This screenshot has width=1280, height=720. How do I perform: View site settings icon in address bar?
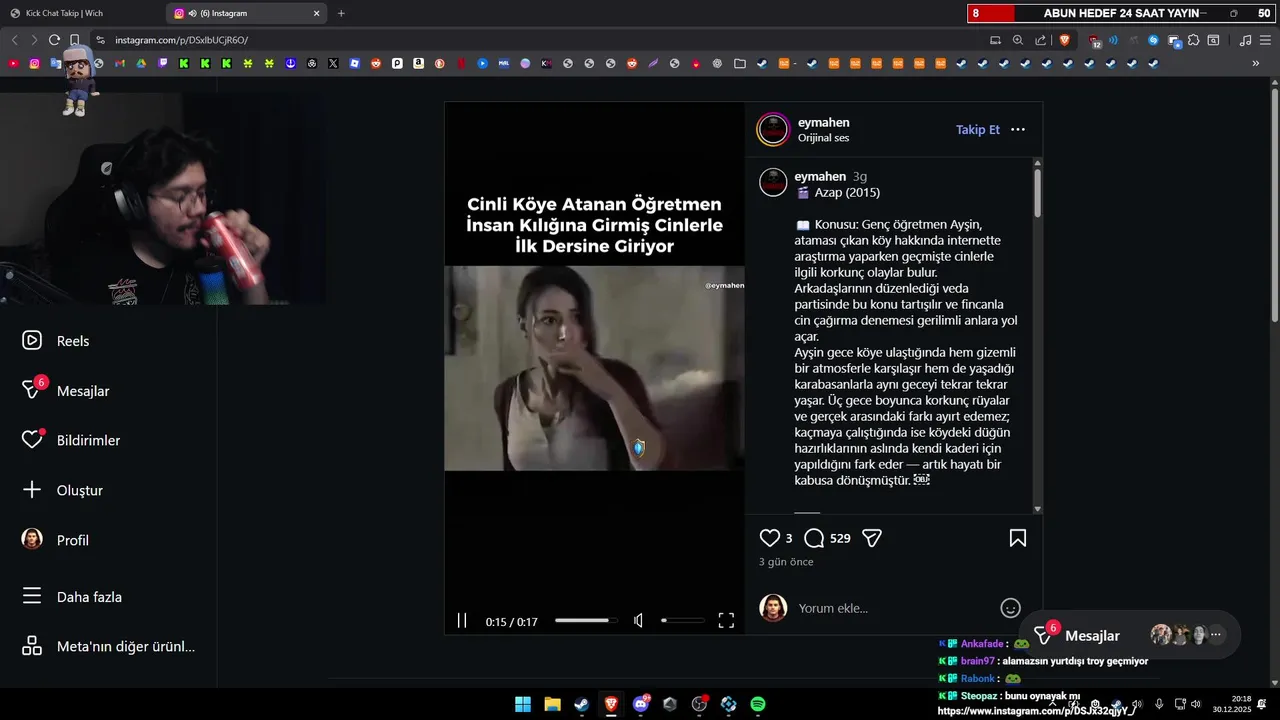click(x=100, y=40)
